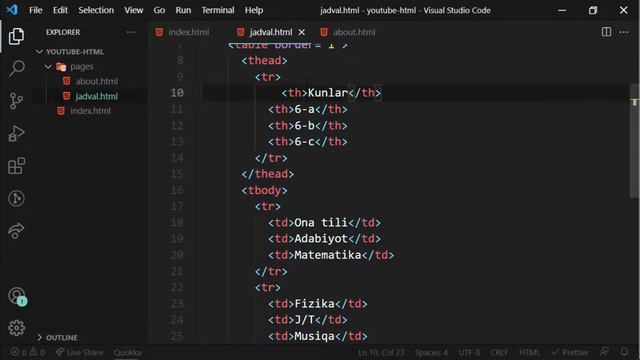Open the Search view

pyautogui.click(x=16, y=68)
